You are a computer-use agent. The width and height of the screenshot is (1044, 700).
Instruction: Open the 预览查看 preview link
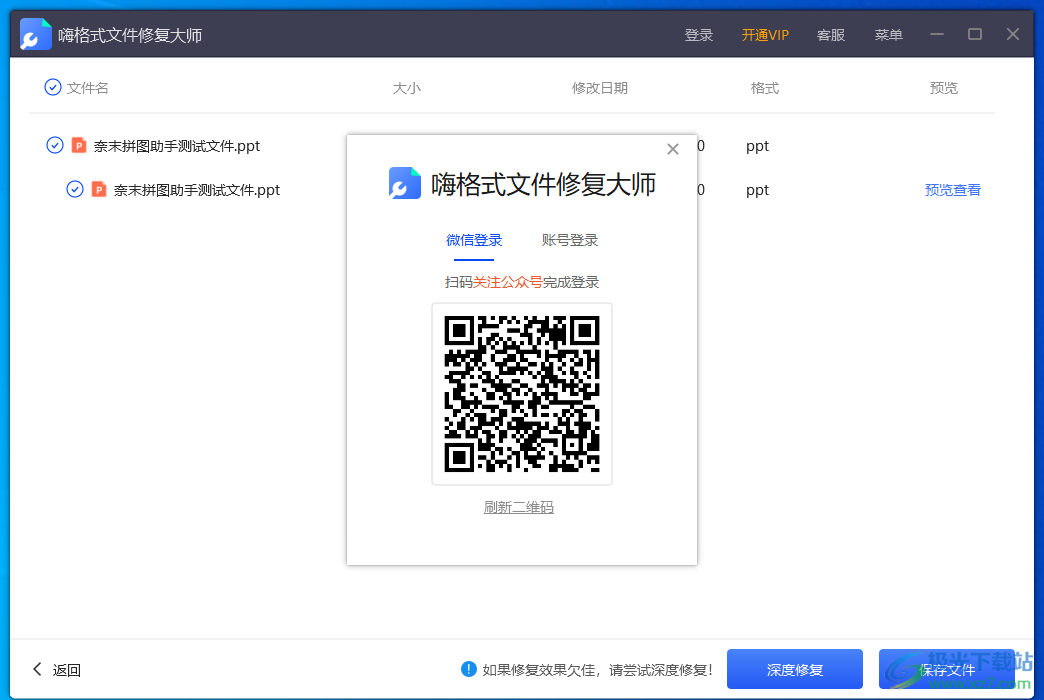pyautogui.click(x=952, y=190)
